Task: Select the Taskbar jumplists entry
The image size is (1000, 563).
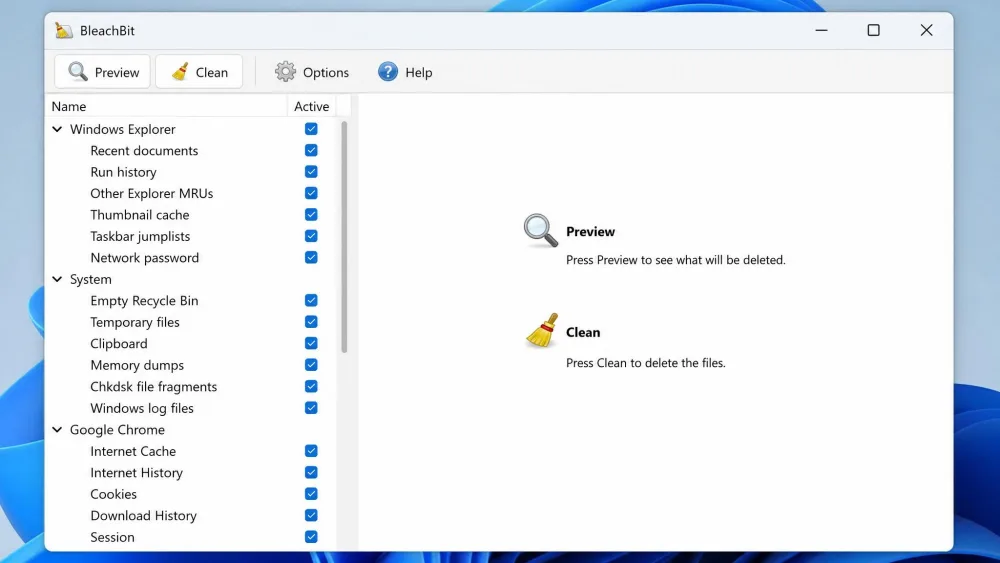Action: tap(140, 237)
